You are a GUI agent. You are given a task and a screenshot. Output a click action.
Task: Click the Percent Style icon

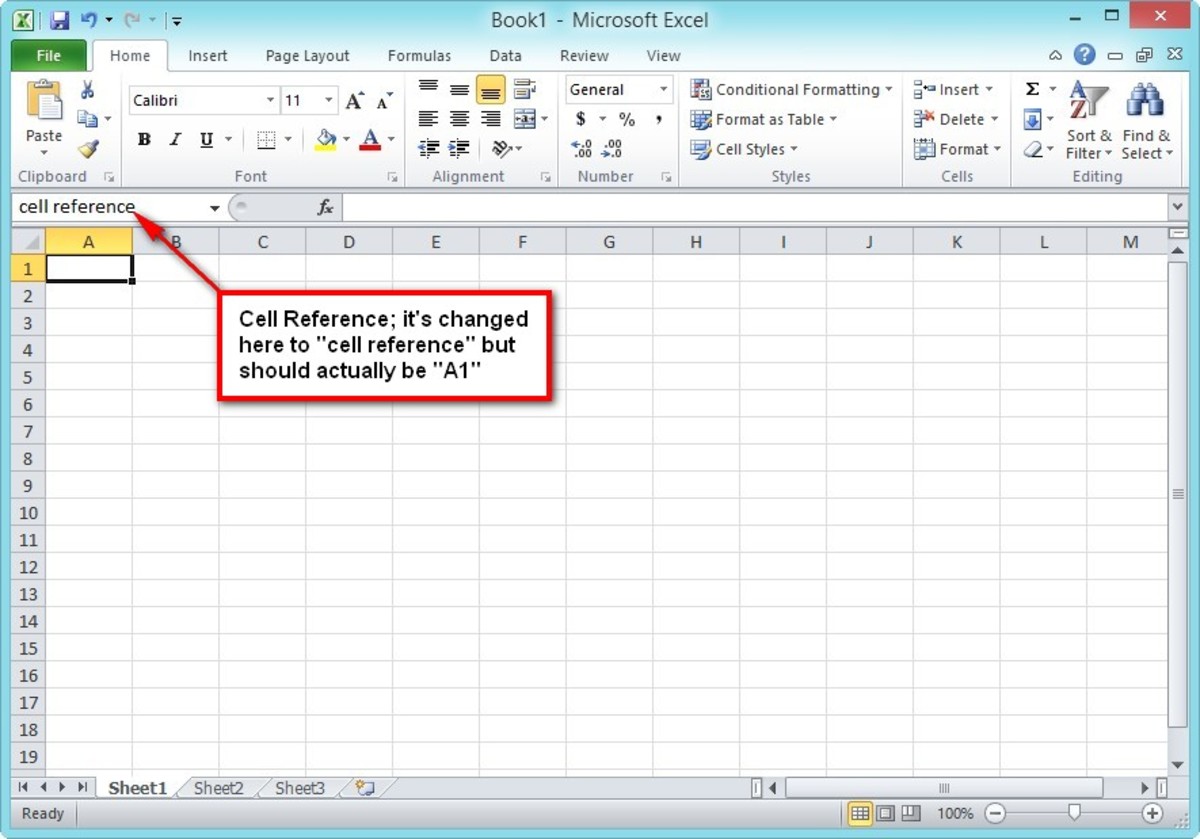[x=627, y=119]
